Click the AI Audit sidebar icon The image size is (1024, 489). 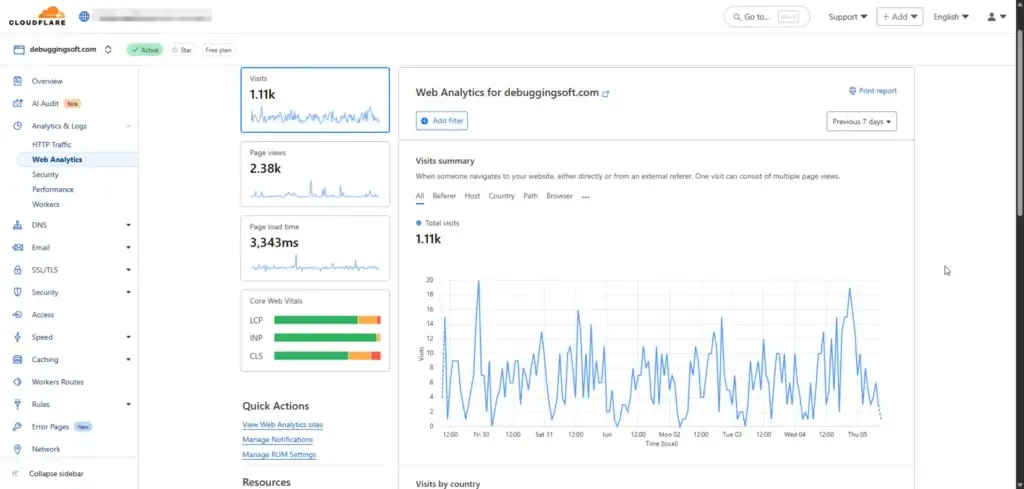tap(18, 103)
